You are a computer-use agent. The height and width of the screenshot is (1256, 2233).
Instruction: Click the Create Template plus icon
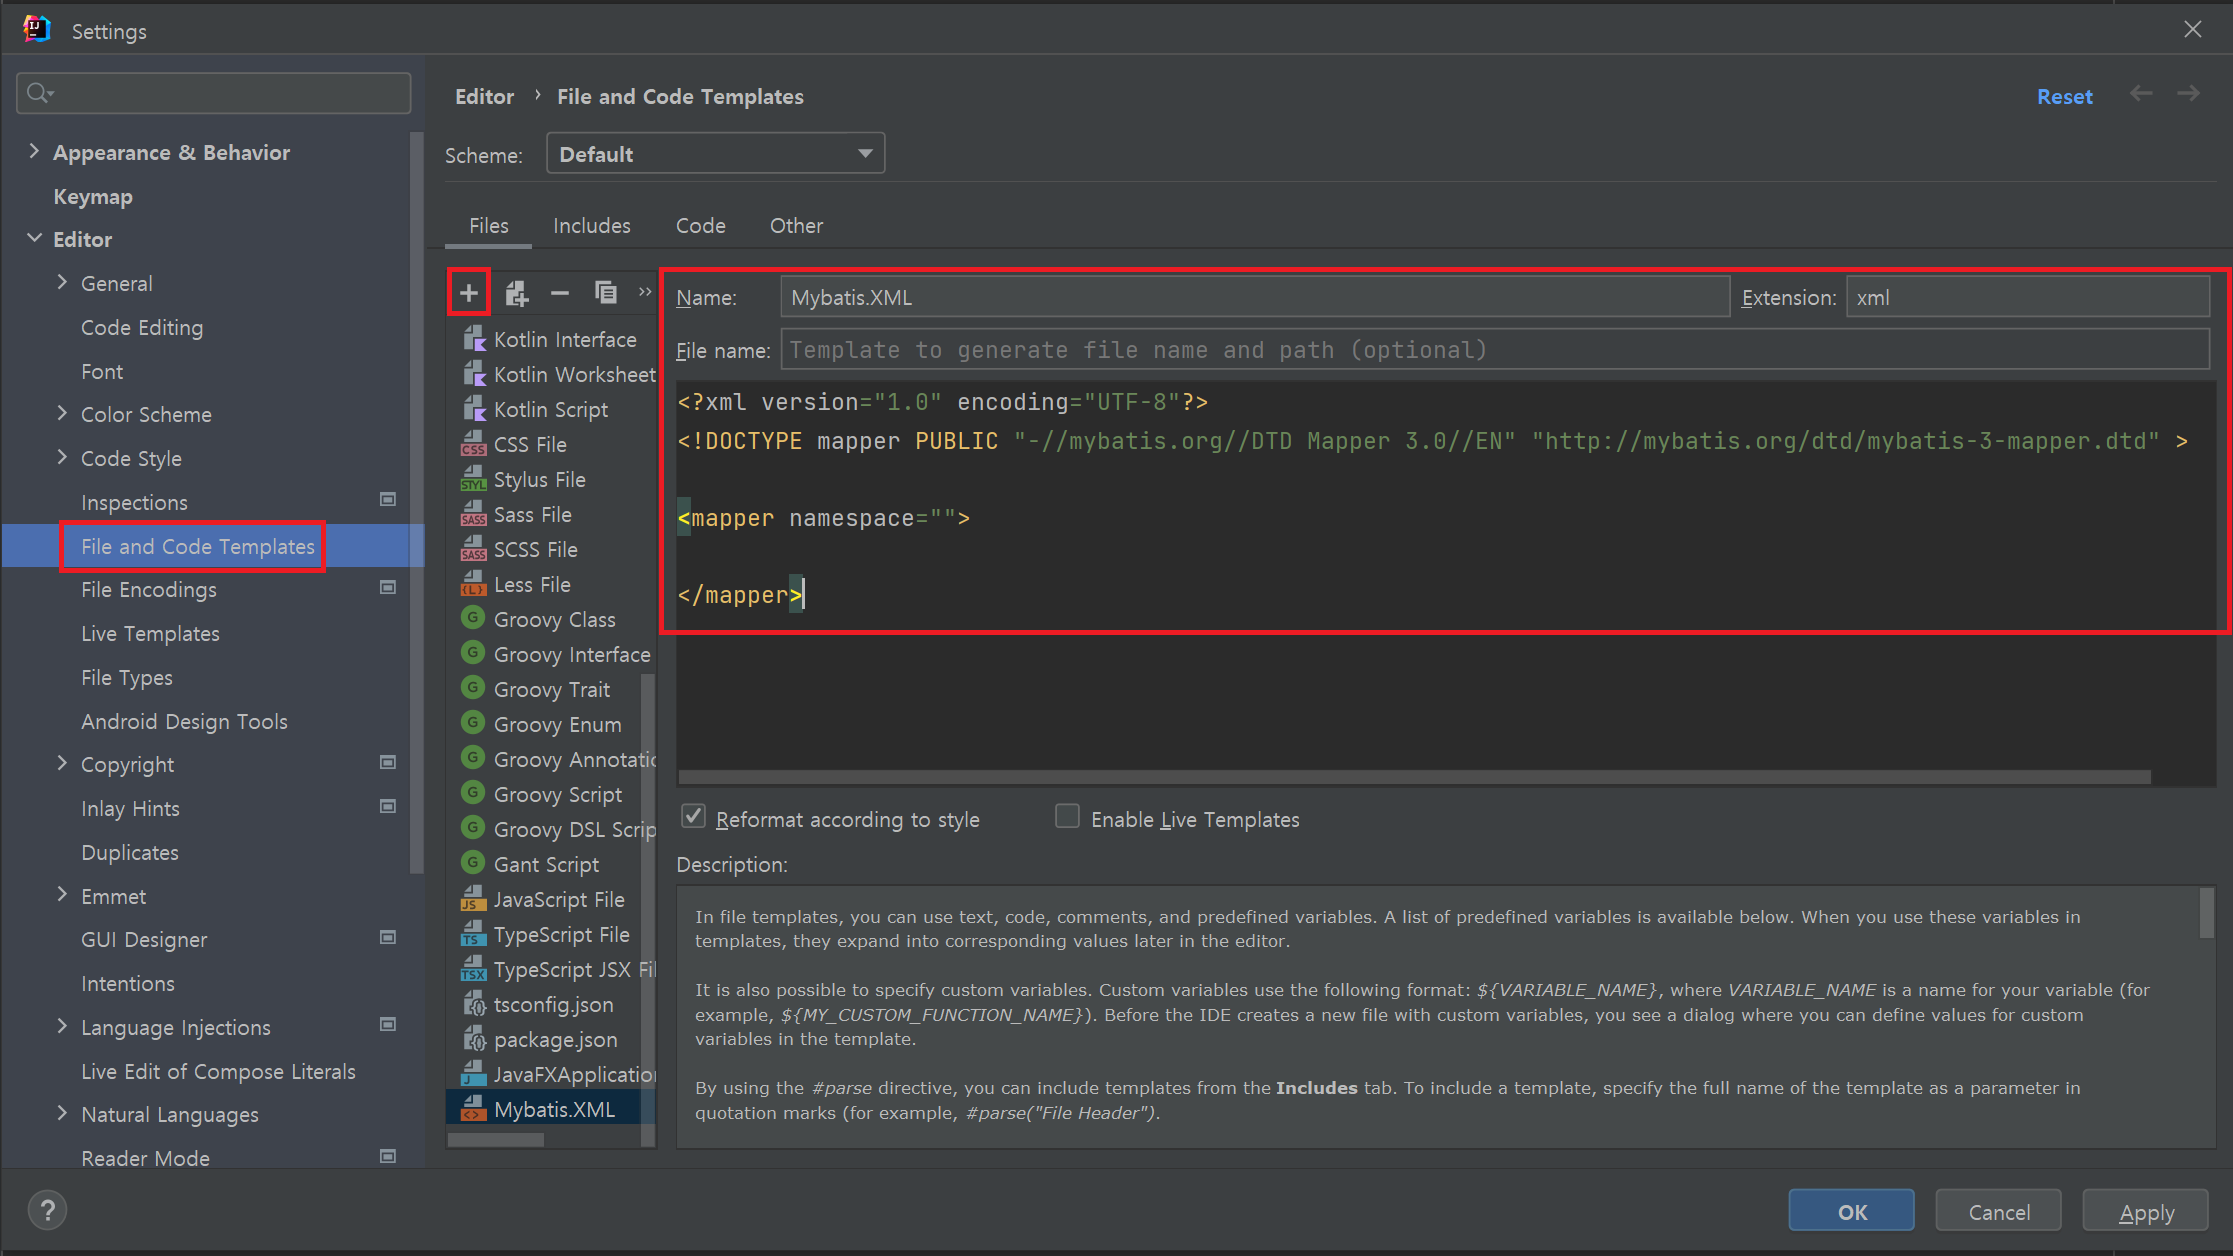pos(468,293)
